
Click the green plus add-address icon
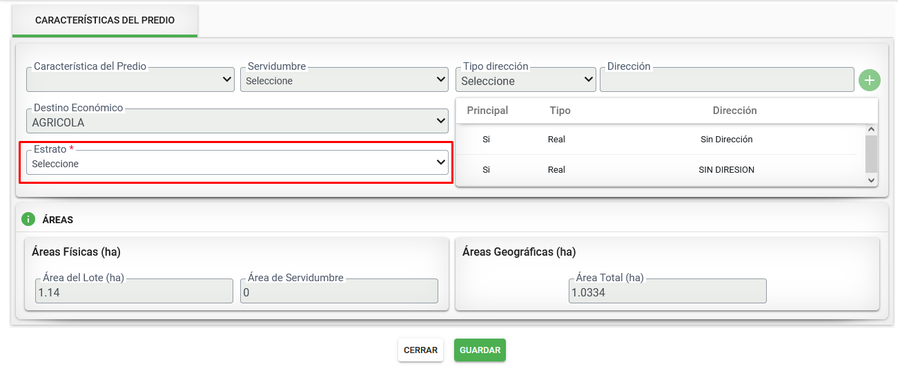pyautogui.click(x=869, y=80)
